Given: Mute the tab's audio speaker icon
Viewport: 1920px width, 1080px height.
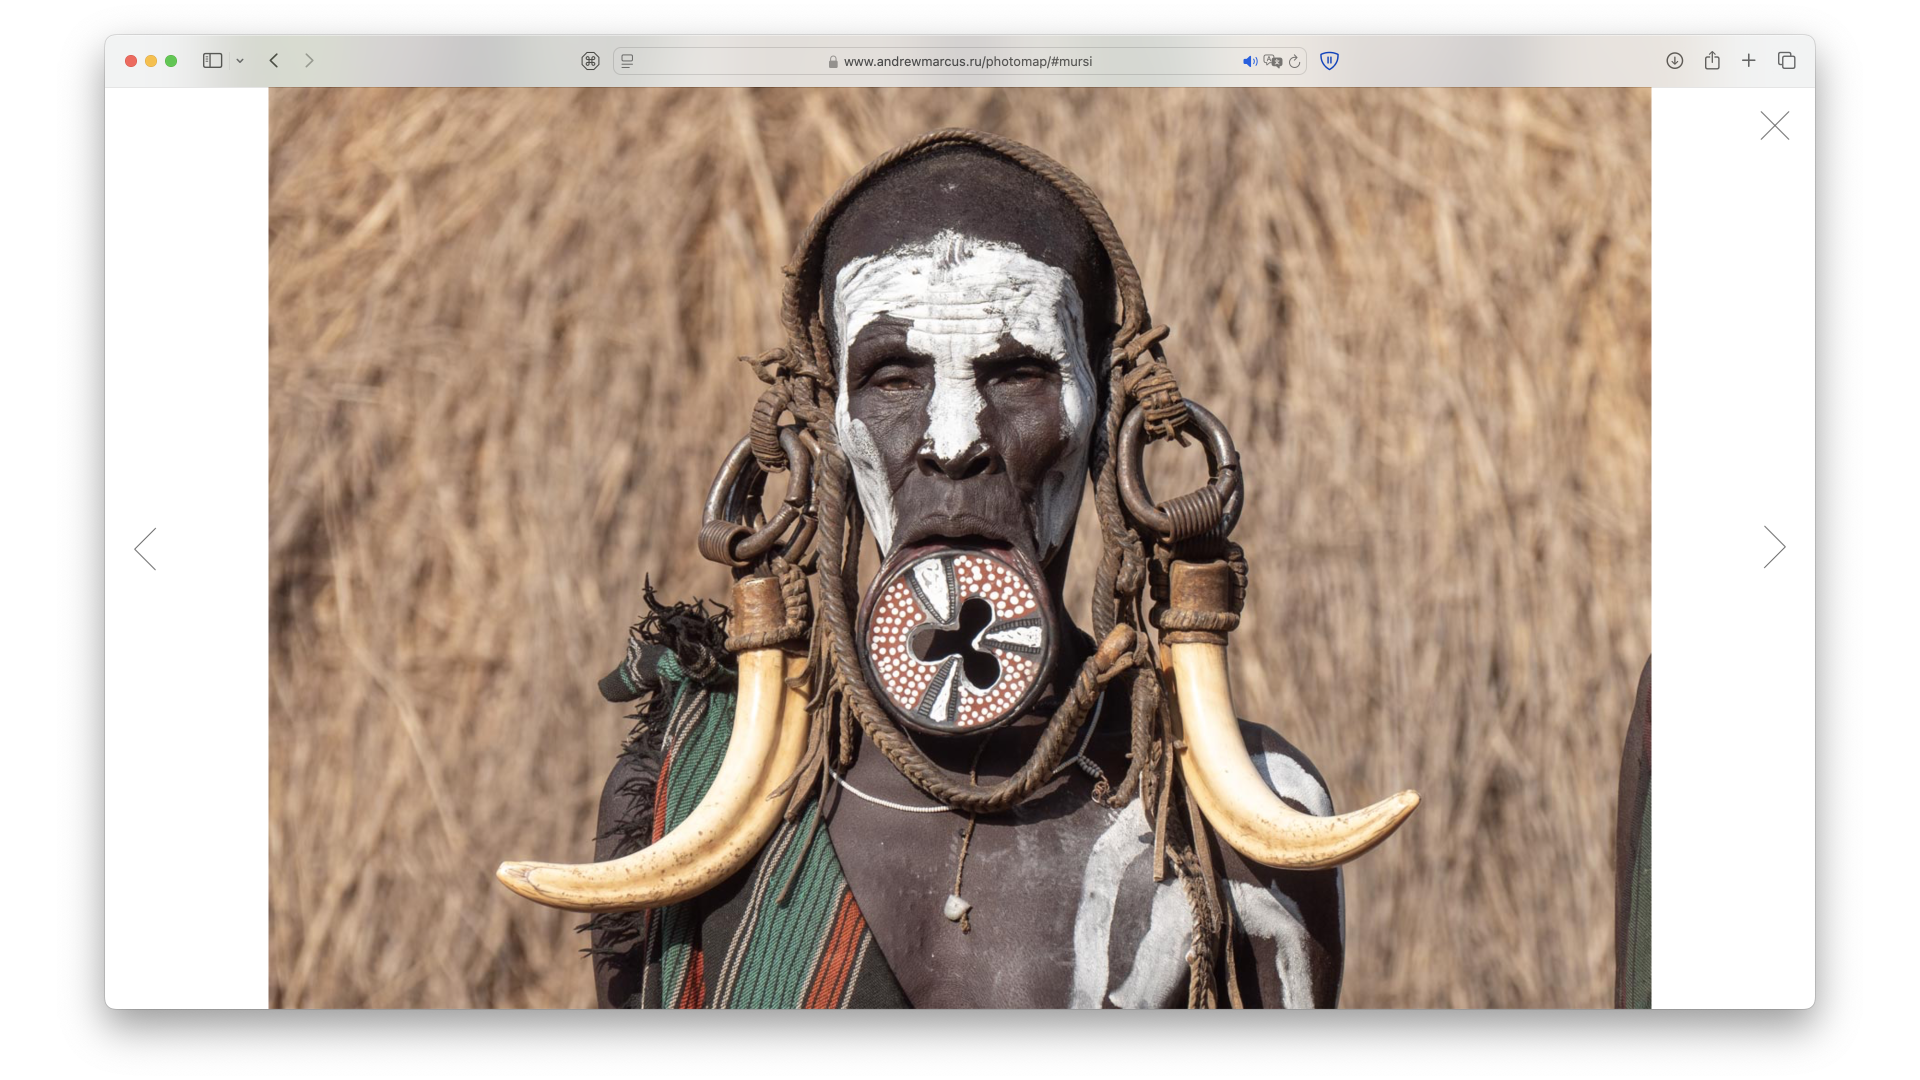Looking at the screenshot, I should (1249, 61).
